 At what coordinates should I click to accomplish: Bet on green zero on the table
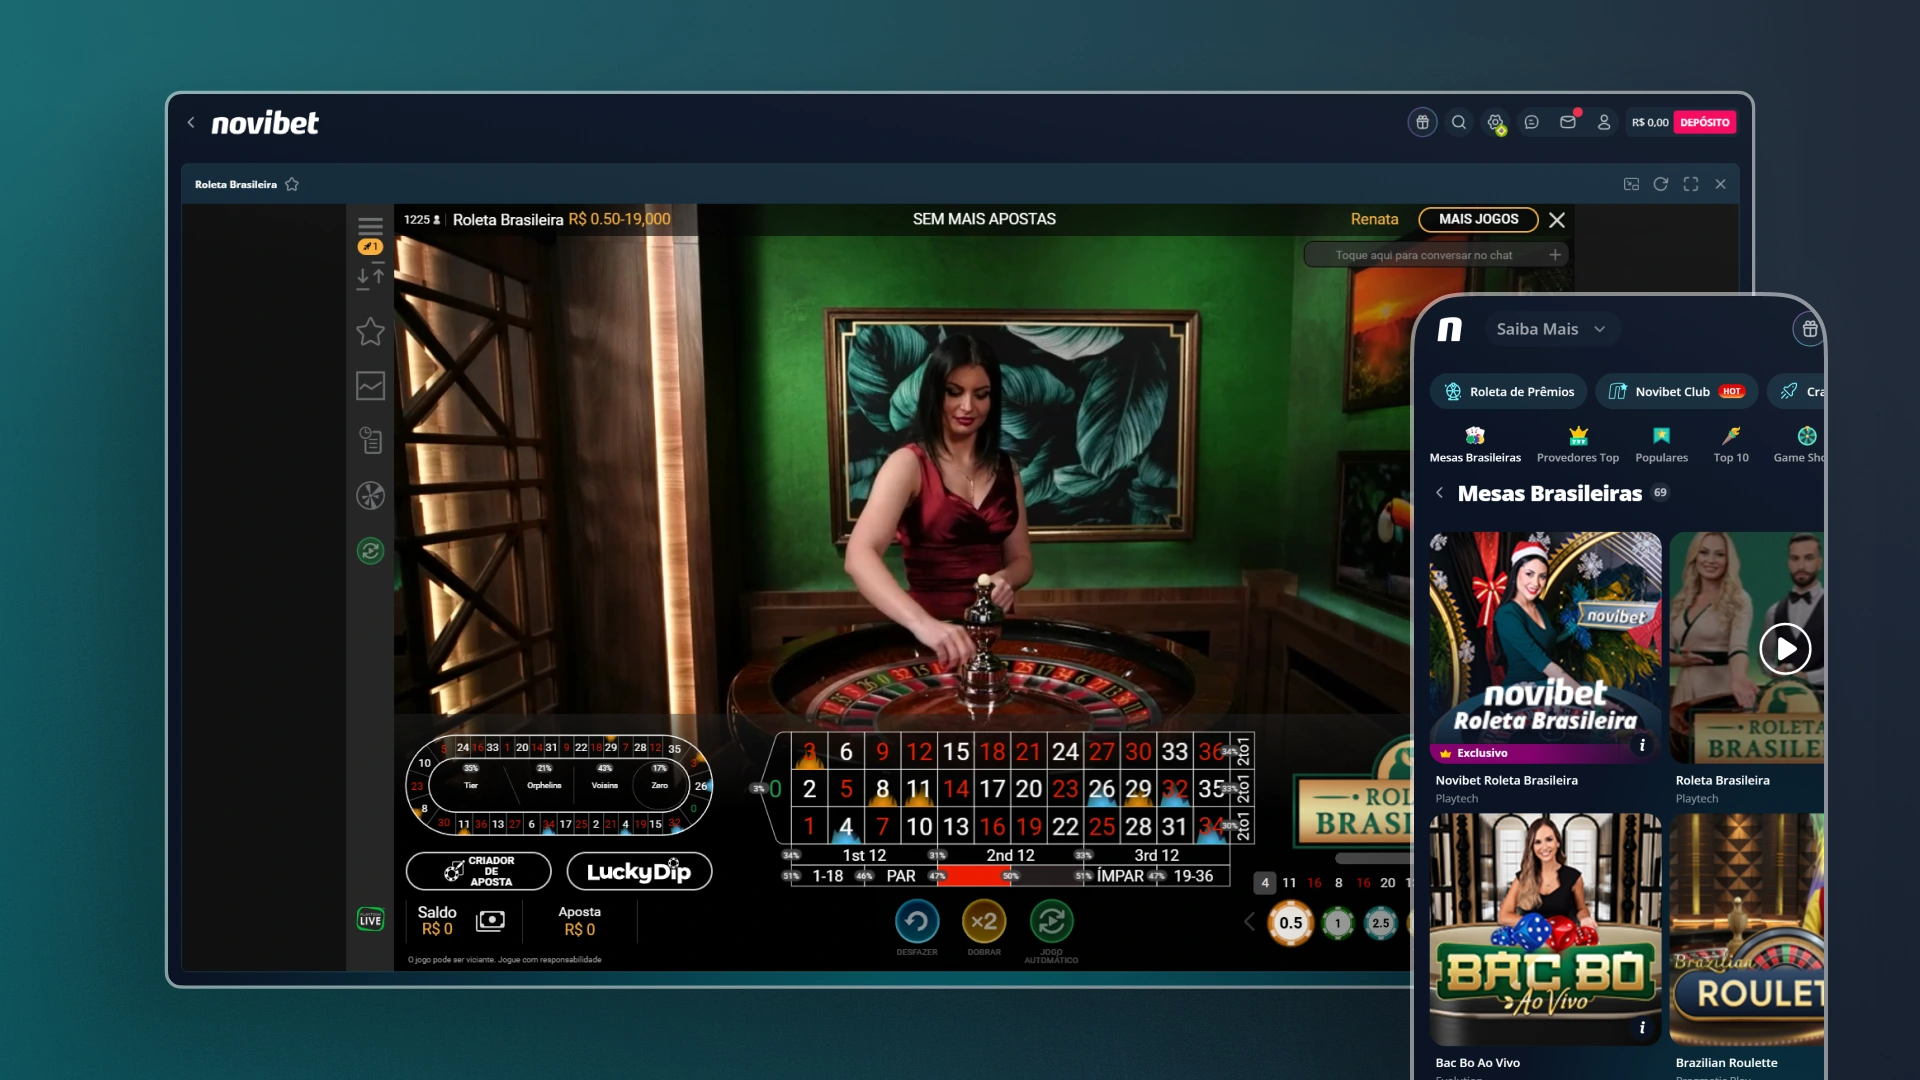774,789
